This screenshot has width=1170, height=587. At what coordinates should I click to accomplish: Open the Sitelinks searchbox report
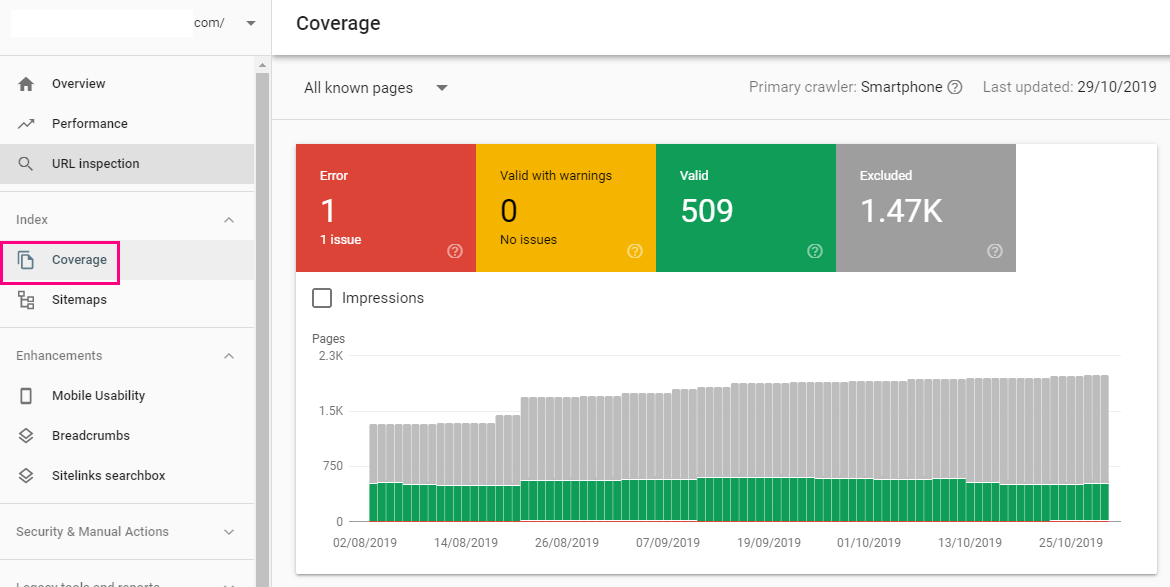[127, 476]
